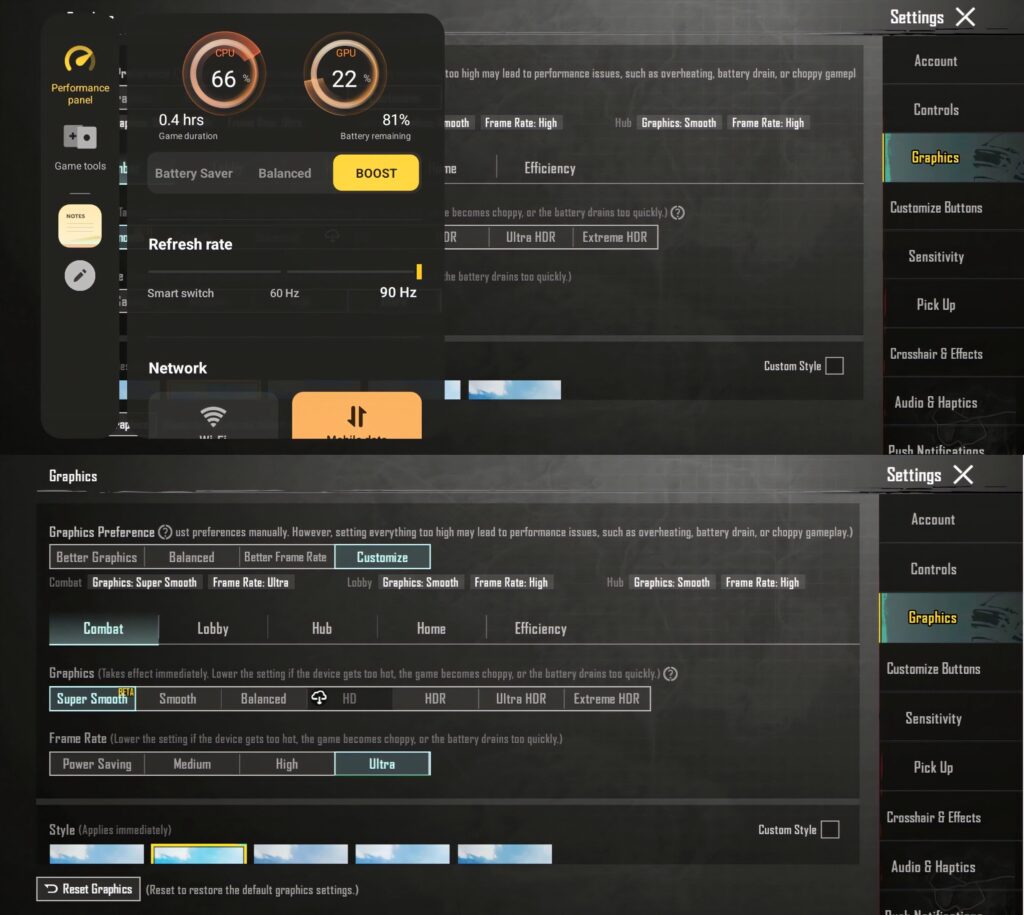Image resolution: width=1024 pixels, height=915 pixels.
Task: Set refresh rate to 60 Hz
Action: pos(284,293)
